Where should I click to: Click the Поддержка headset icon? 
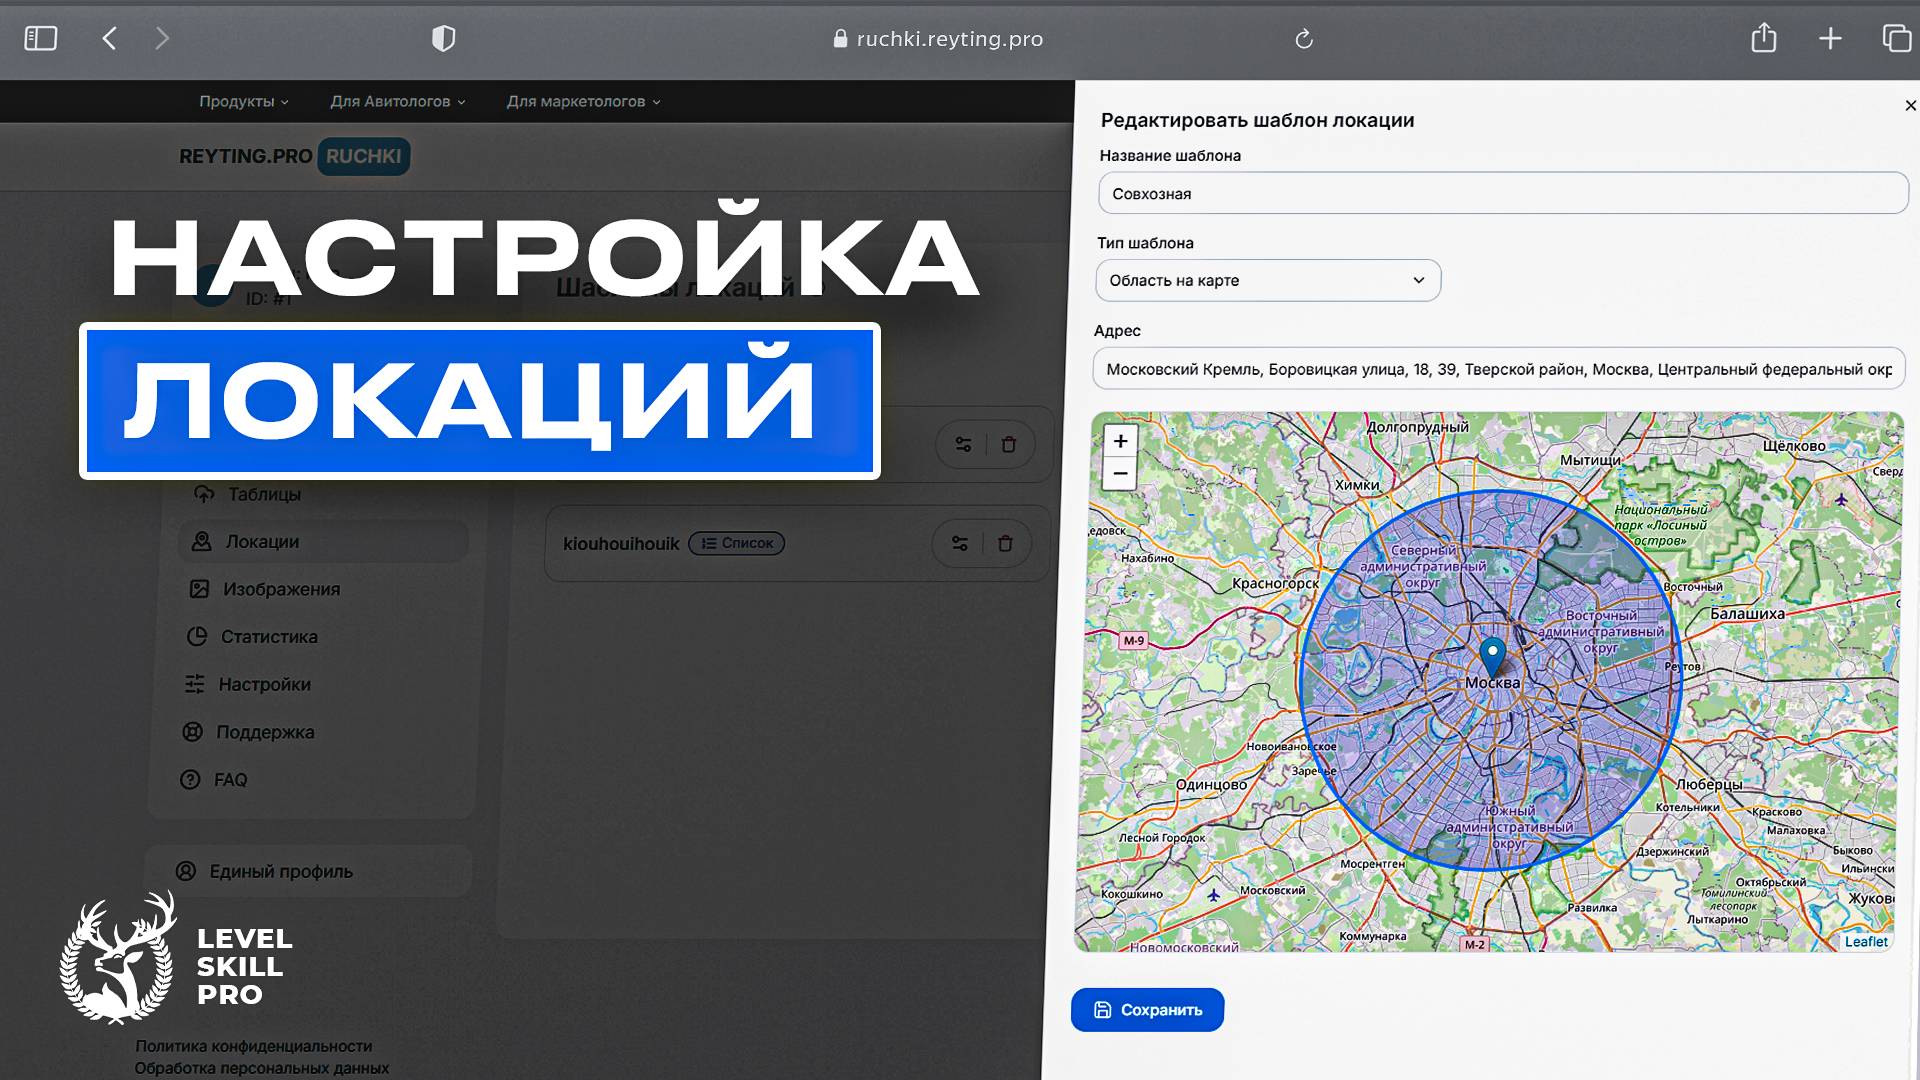click(x=193, y=731)
